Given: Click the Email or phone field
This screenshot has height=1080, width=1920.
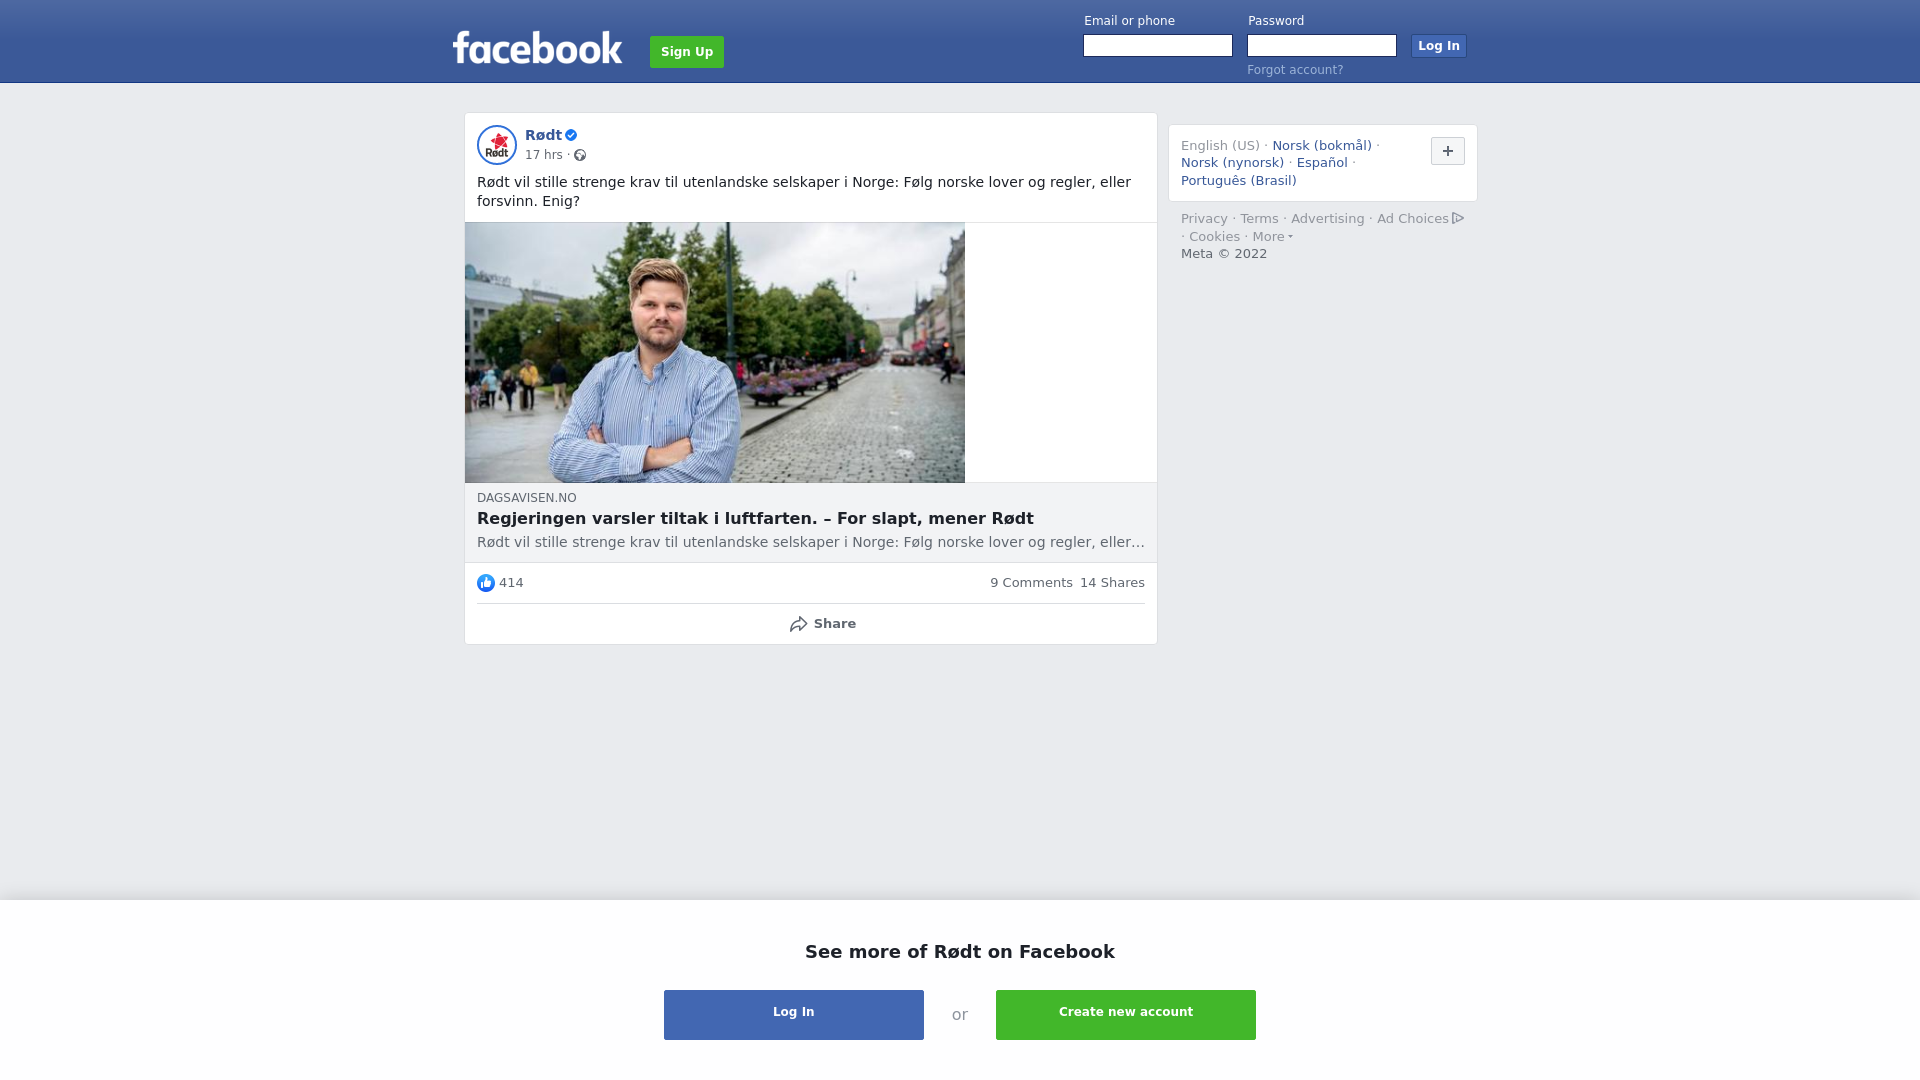Looking at the screenshot, I should (x=1158, y=46).
